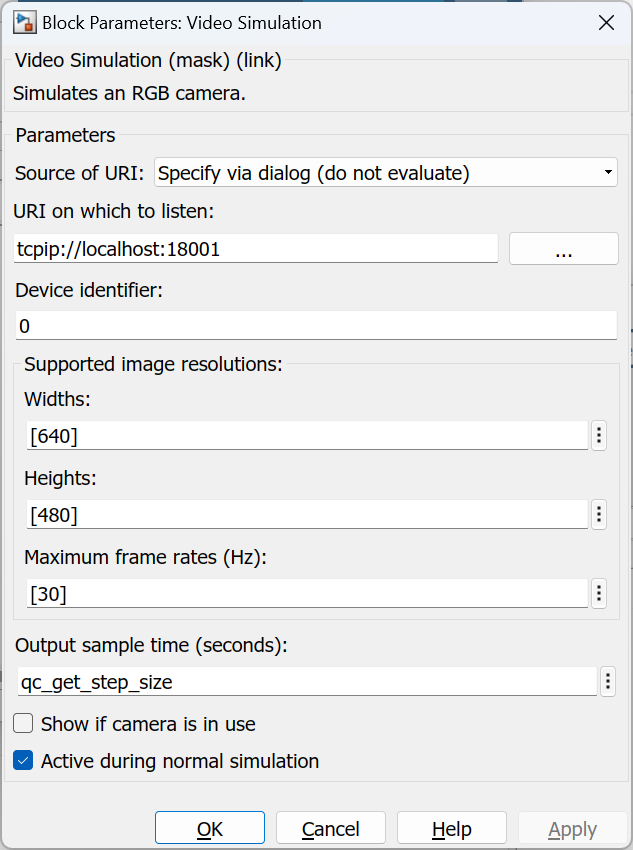Click the browse (...) button for the URI
Image resolution: width=633 pixels, height=850 pixels.
[x=563, y=249]
